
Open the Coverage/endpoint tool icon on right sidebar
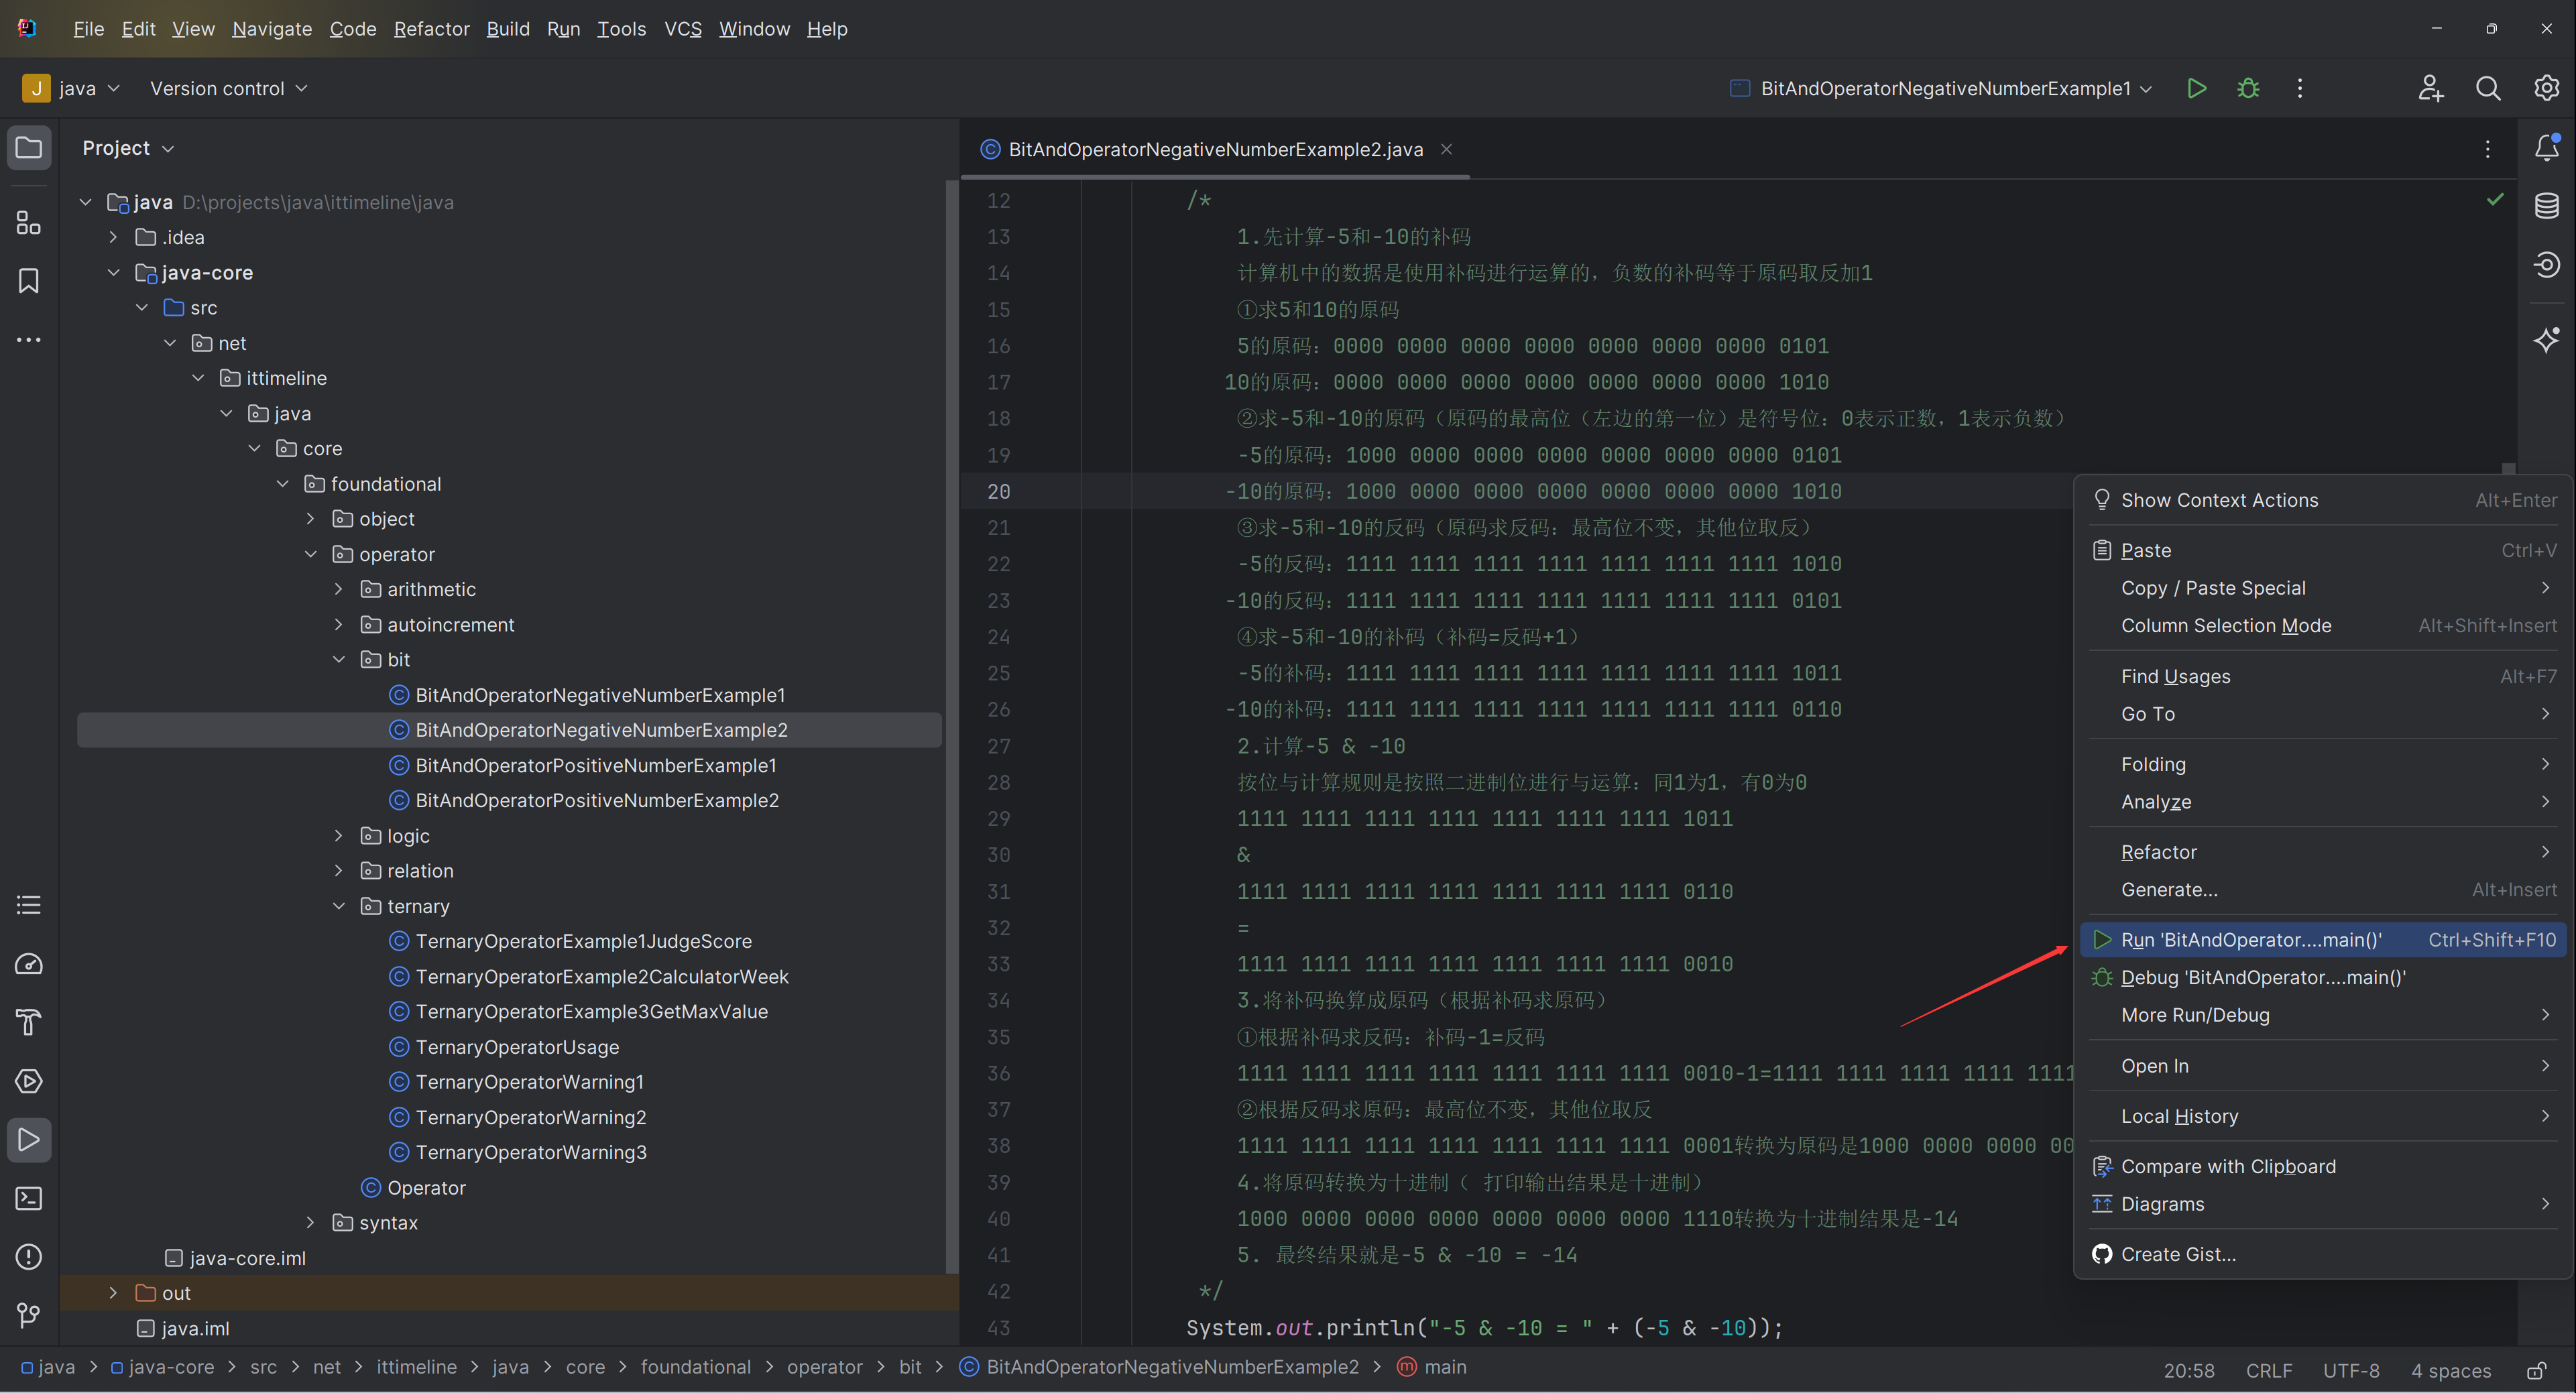pyautogui.click(x=2546, y=265)
